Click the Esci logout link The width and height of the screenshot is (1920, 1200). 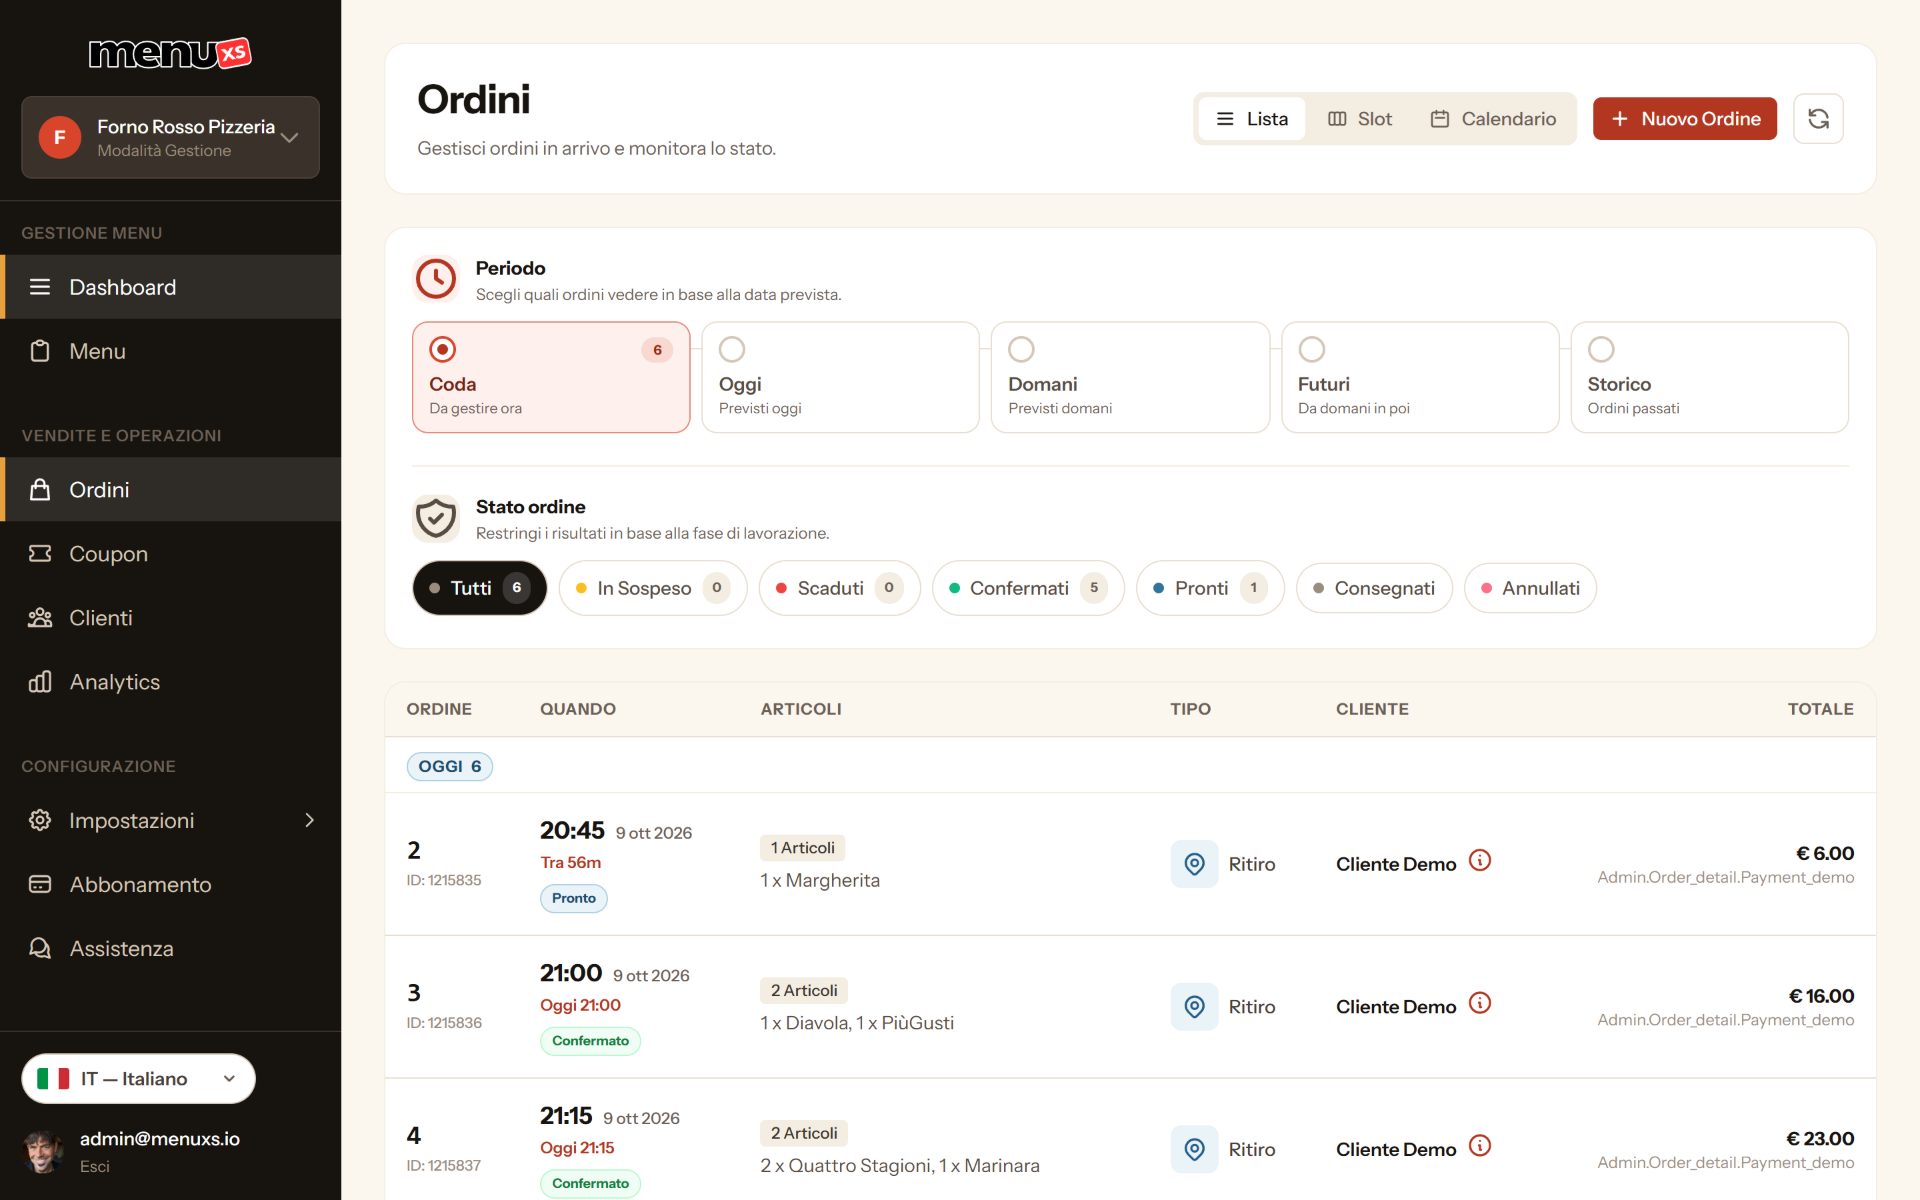95,1166
